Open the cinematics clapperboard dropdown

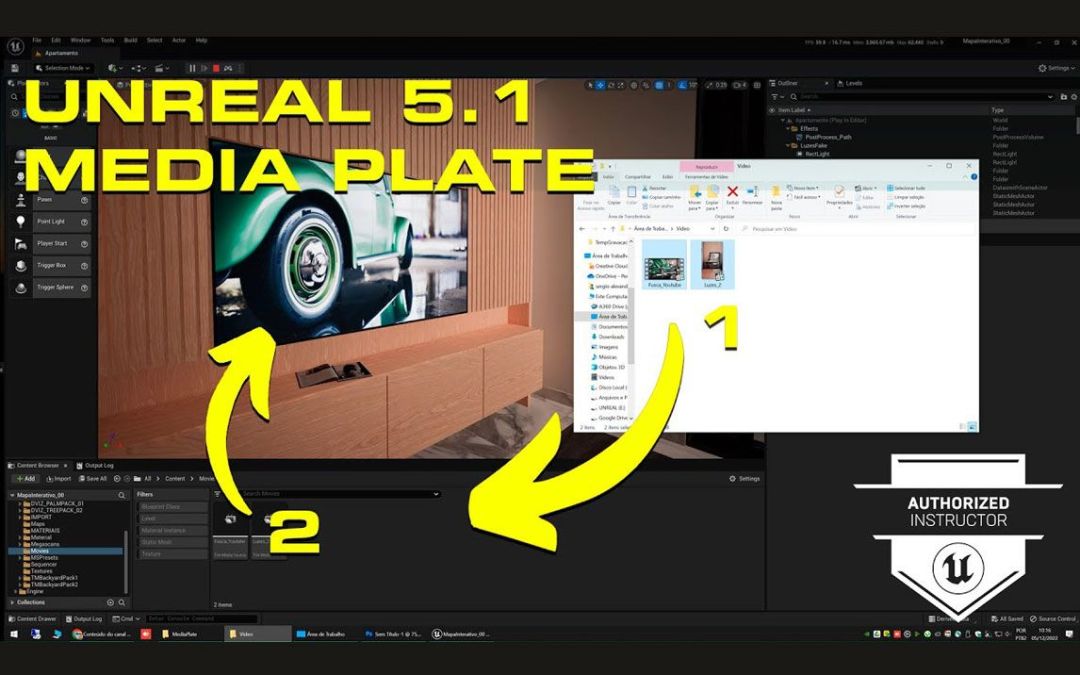162,68
